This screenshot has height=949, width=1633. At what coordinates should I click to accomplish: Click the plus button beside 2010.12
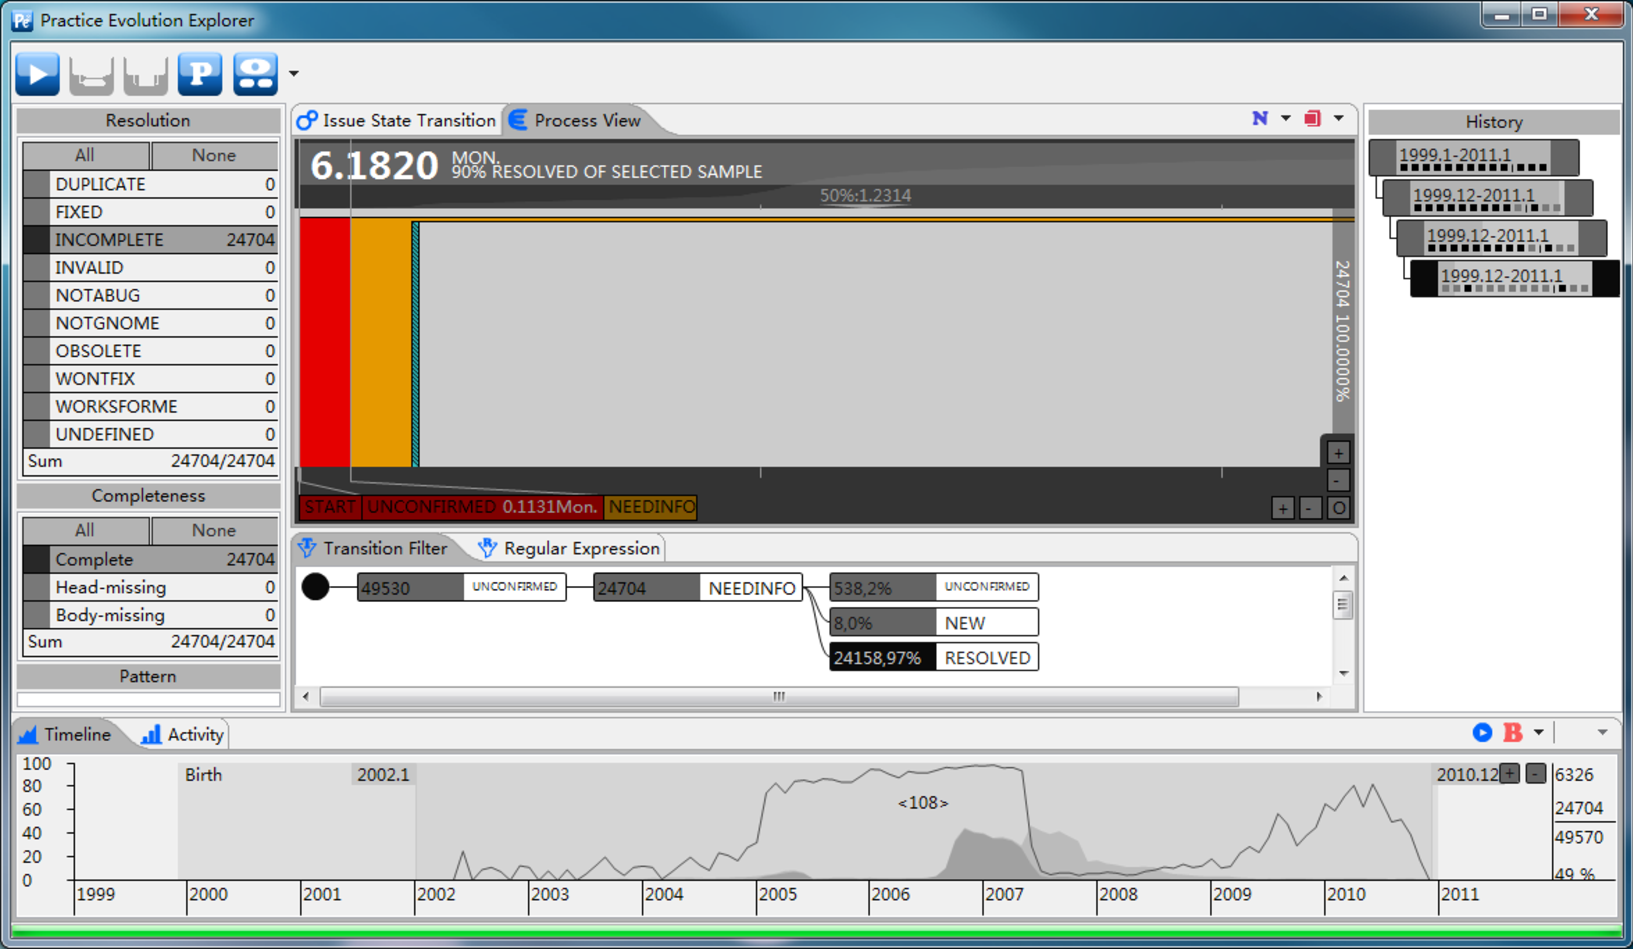point(1509,773)
